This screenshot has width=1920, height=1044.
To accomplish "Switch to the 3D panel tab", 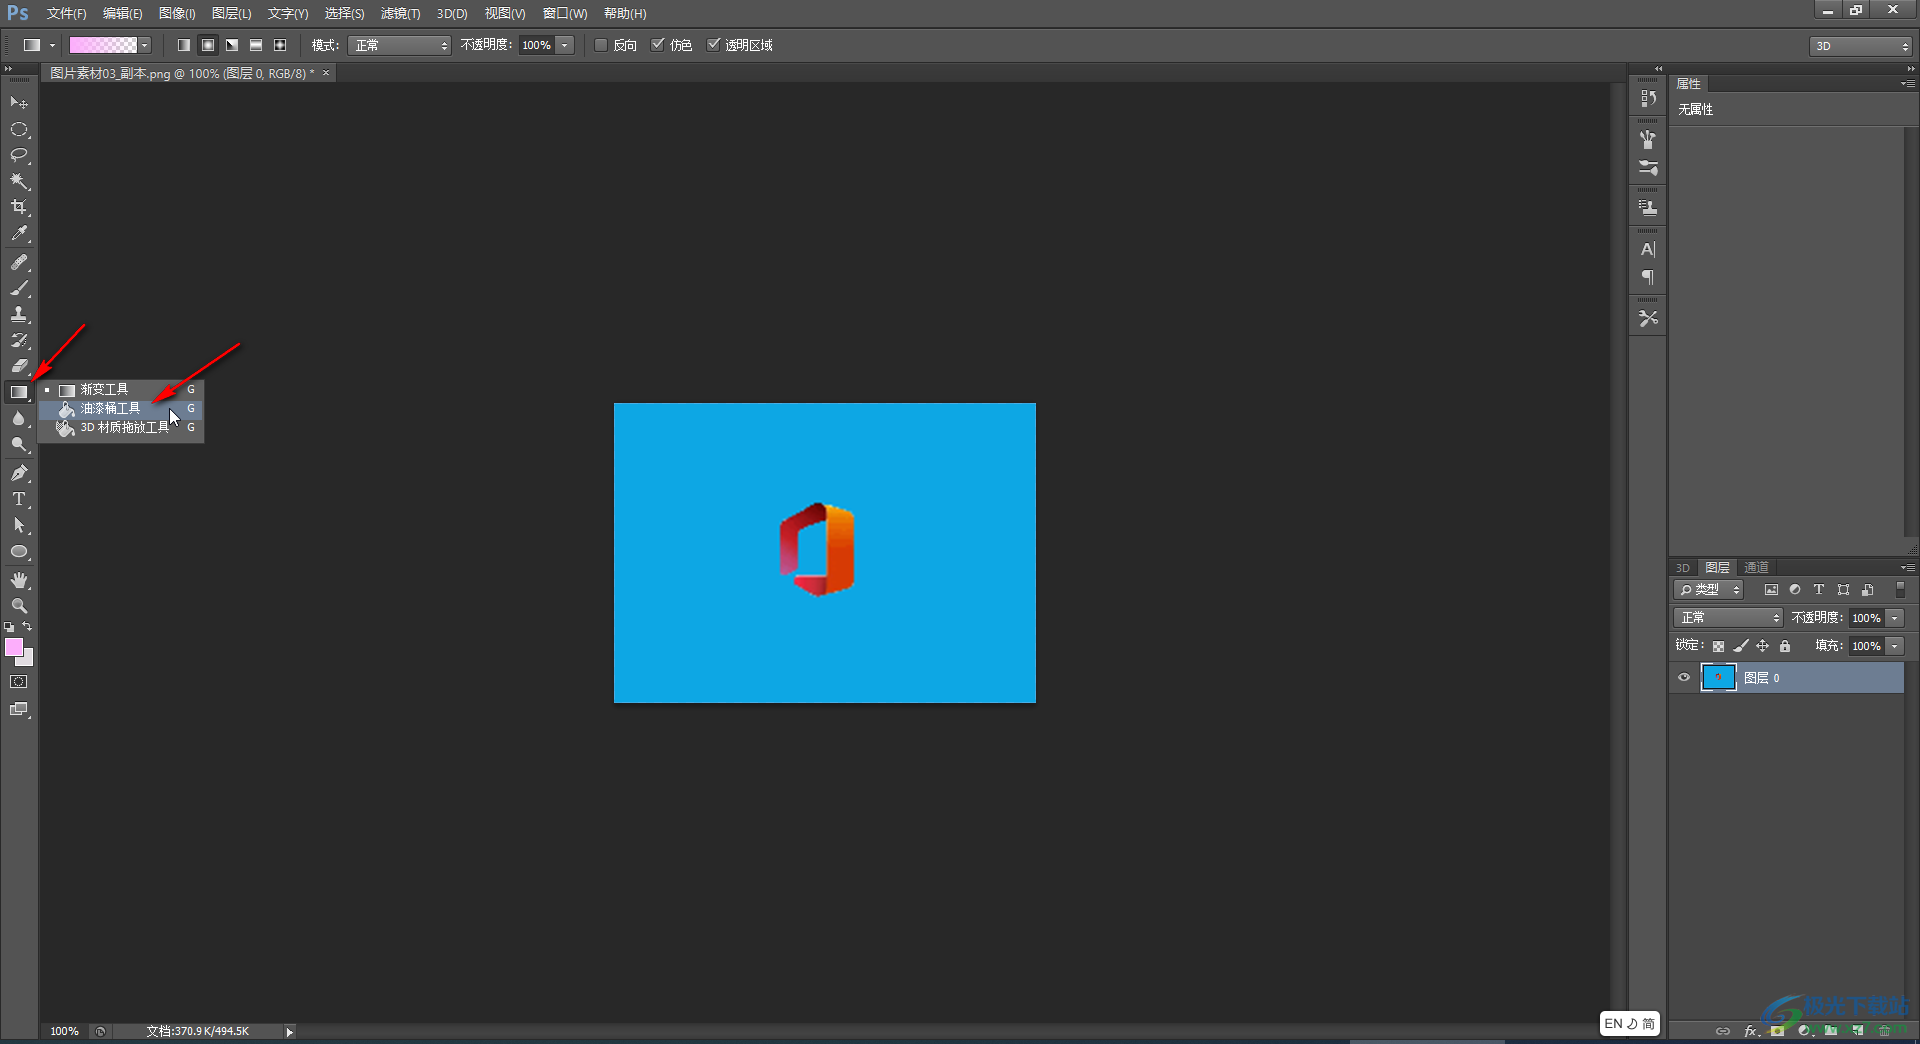I will tap(1683, 567).
